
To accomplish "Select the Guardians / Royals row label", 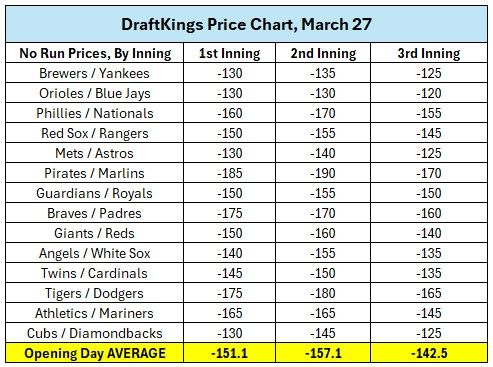I will click(95, 193).
